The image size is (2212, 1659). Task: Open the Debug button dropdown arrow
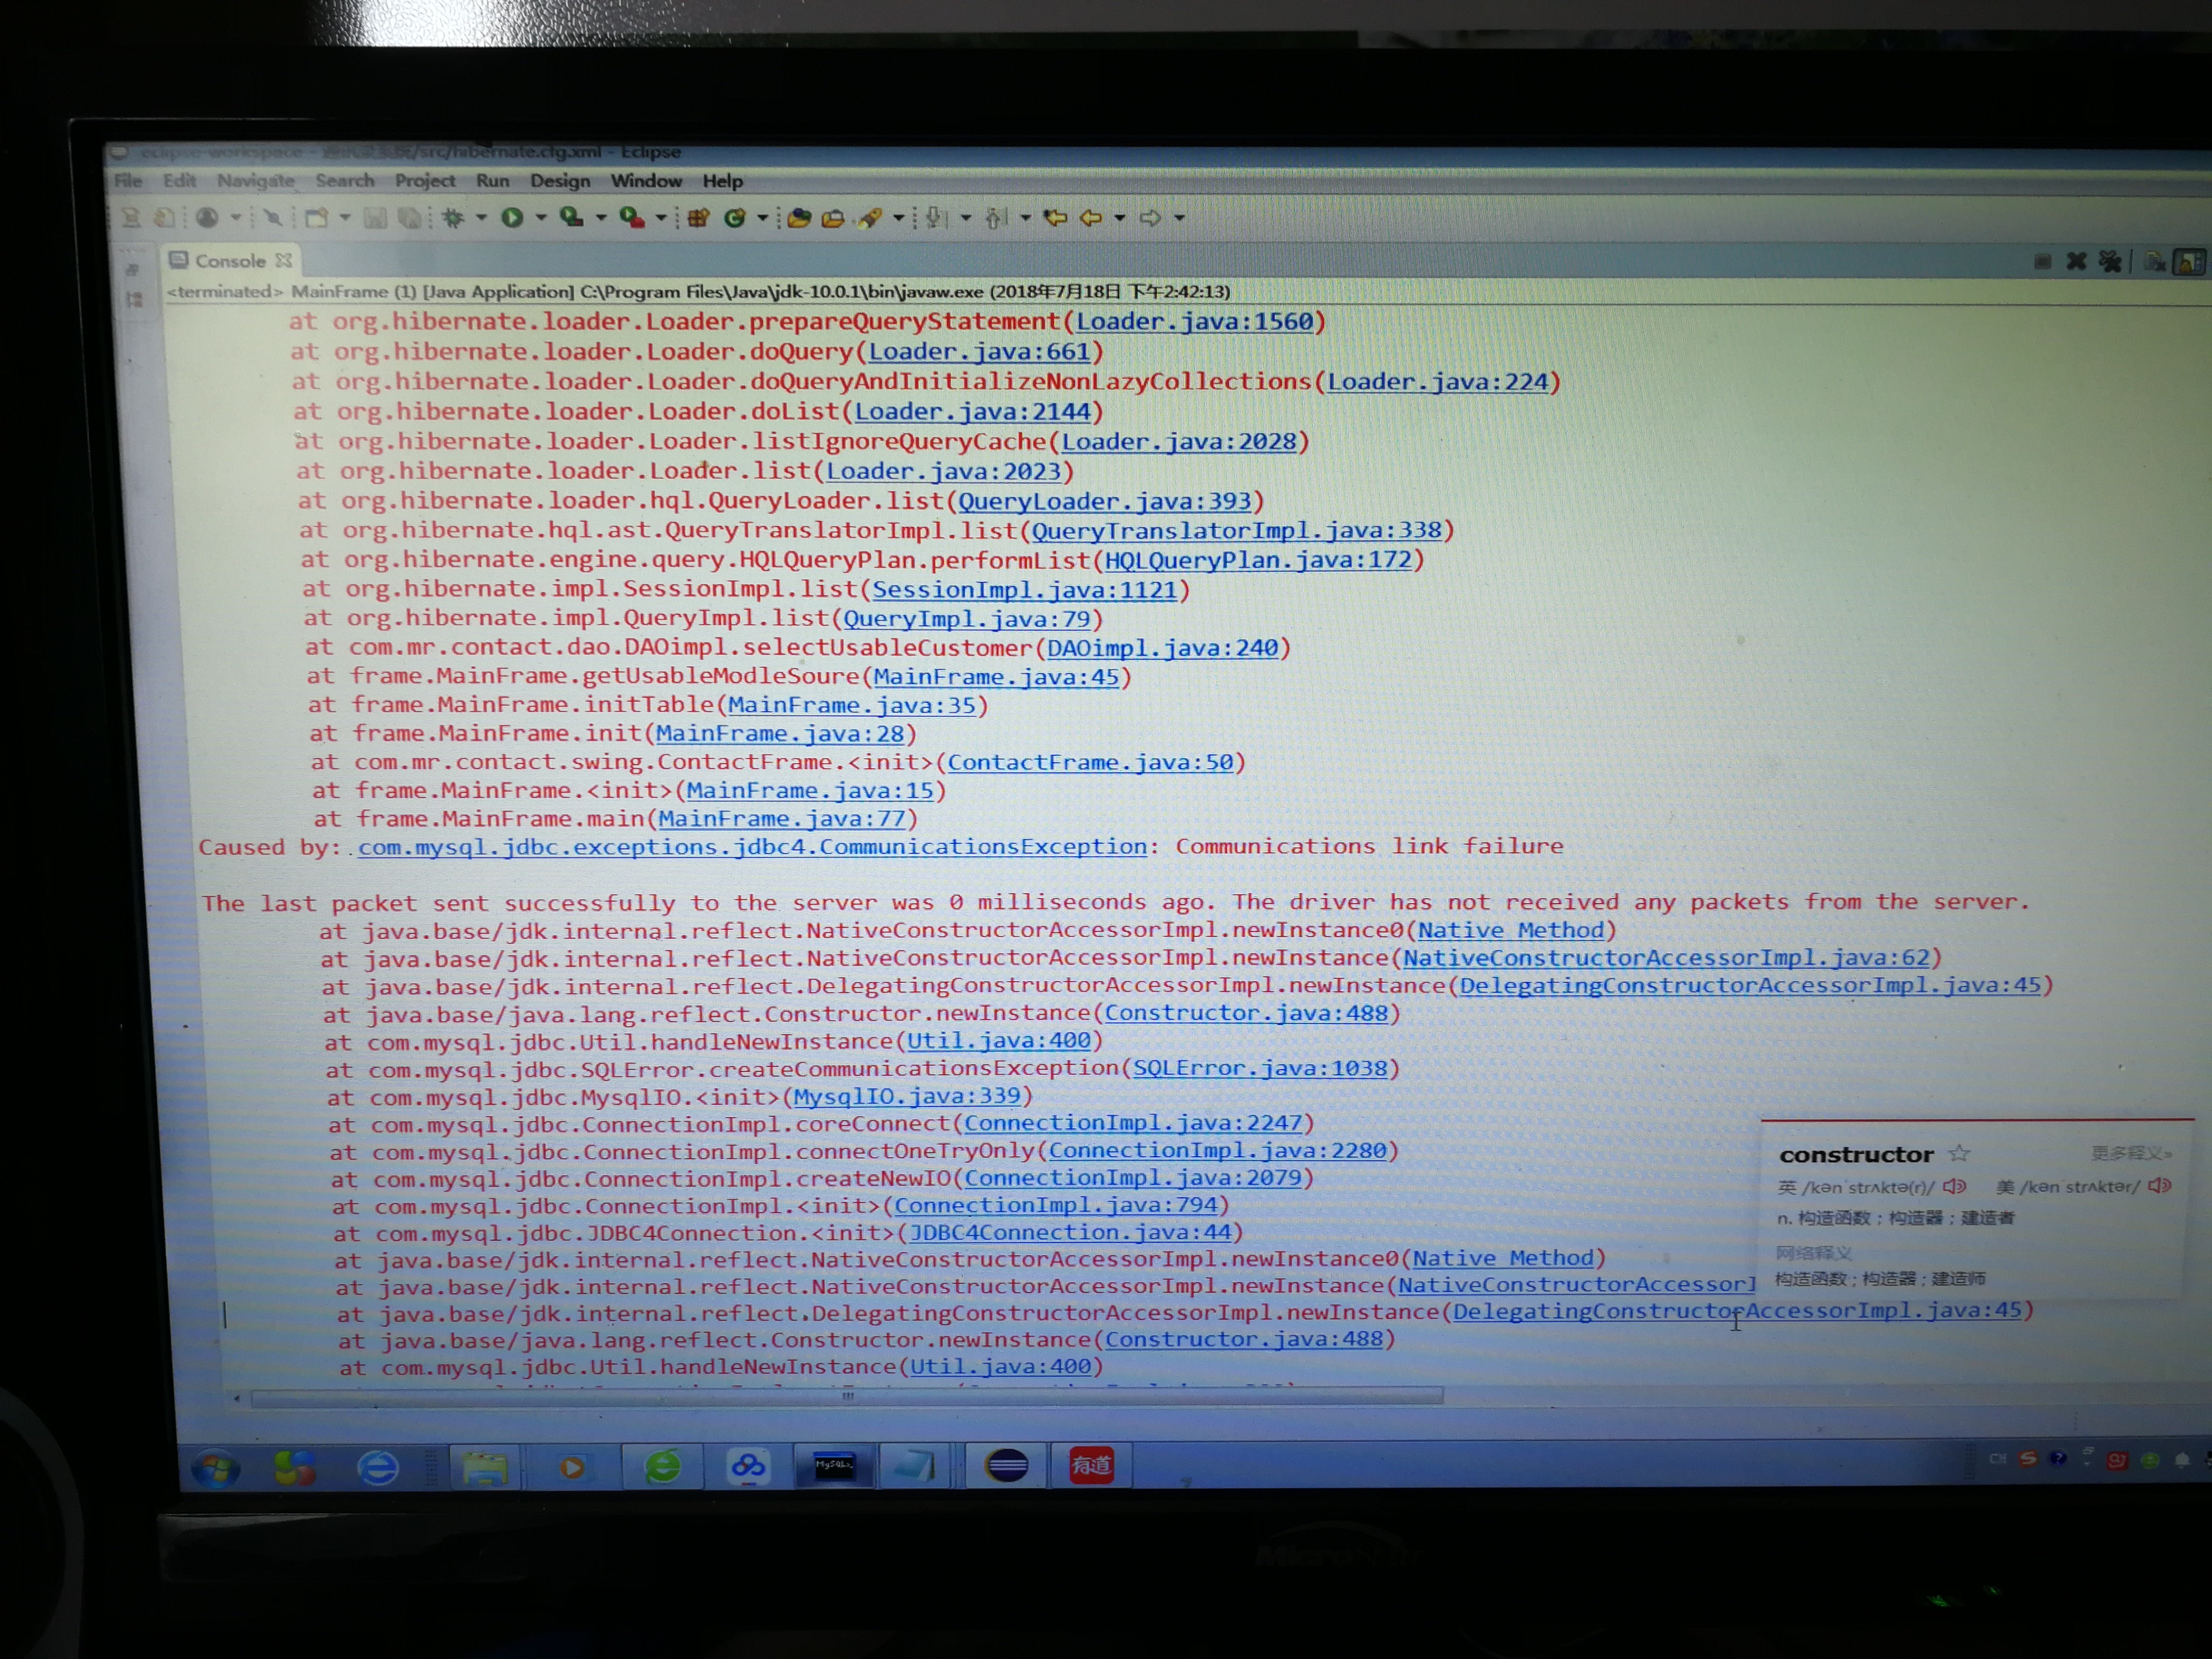(x=481, y=217)
